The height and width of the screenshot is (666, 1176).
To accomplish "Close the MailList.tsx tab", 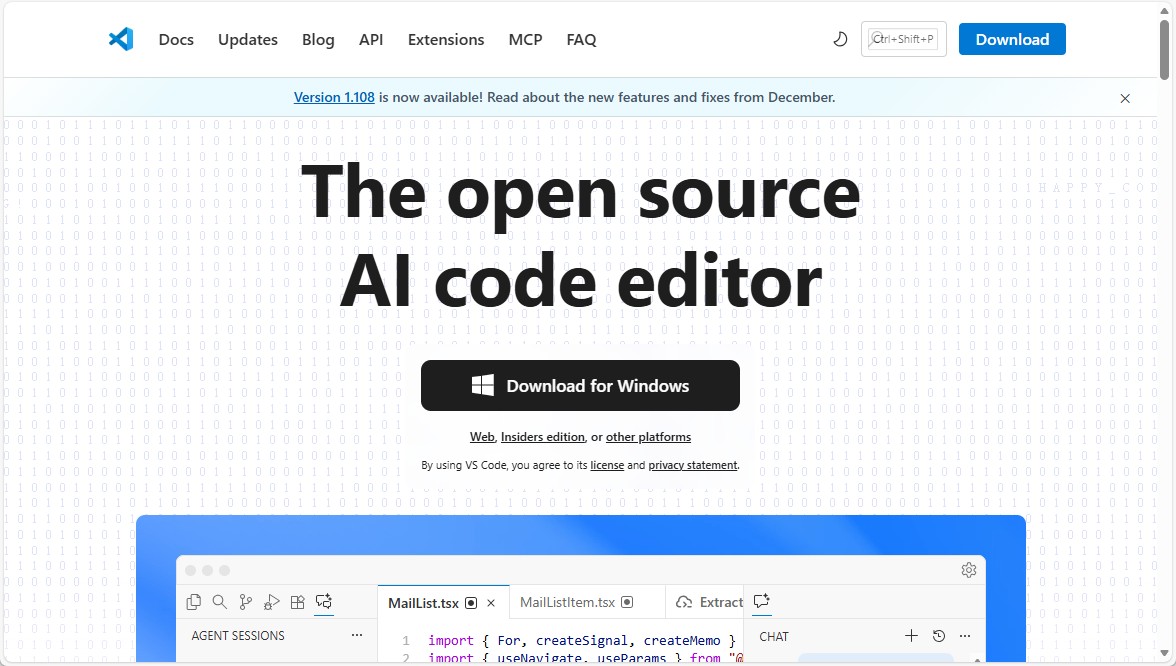I will click(x=491, y=603).
